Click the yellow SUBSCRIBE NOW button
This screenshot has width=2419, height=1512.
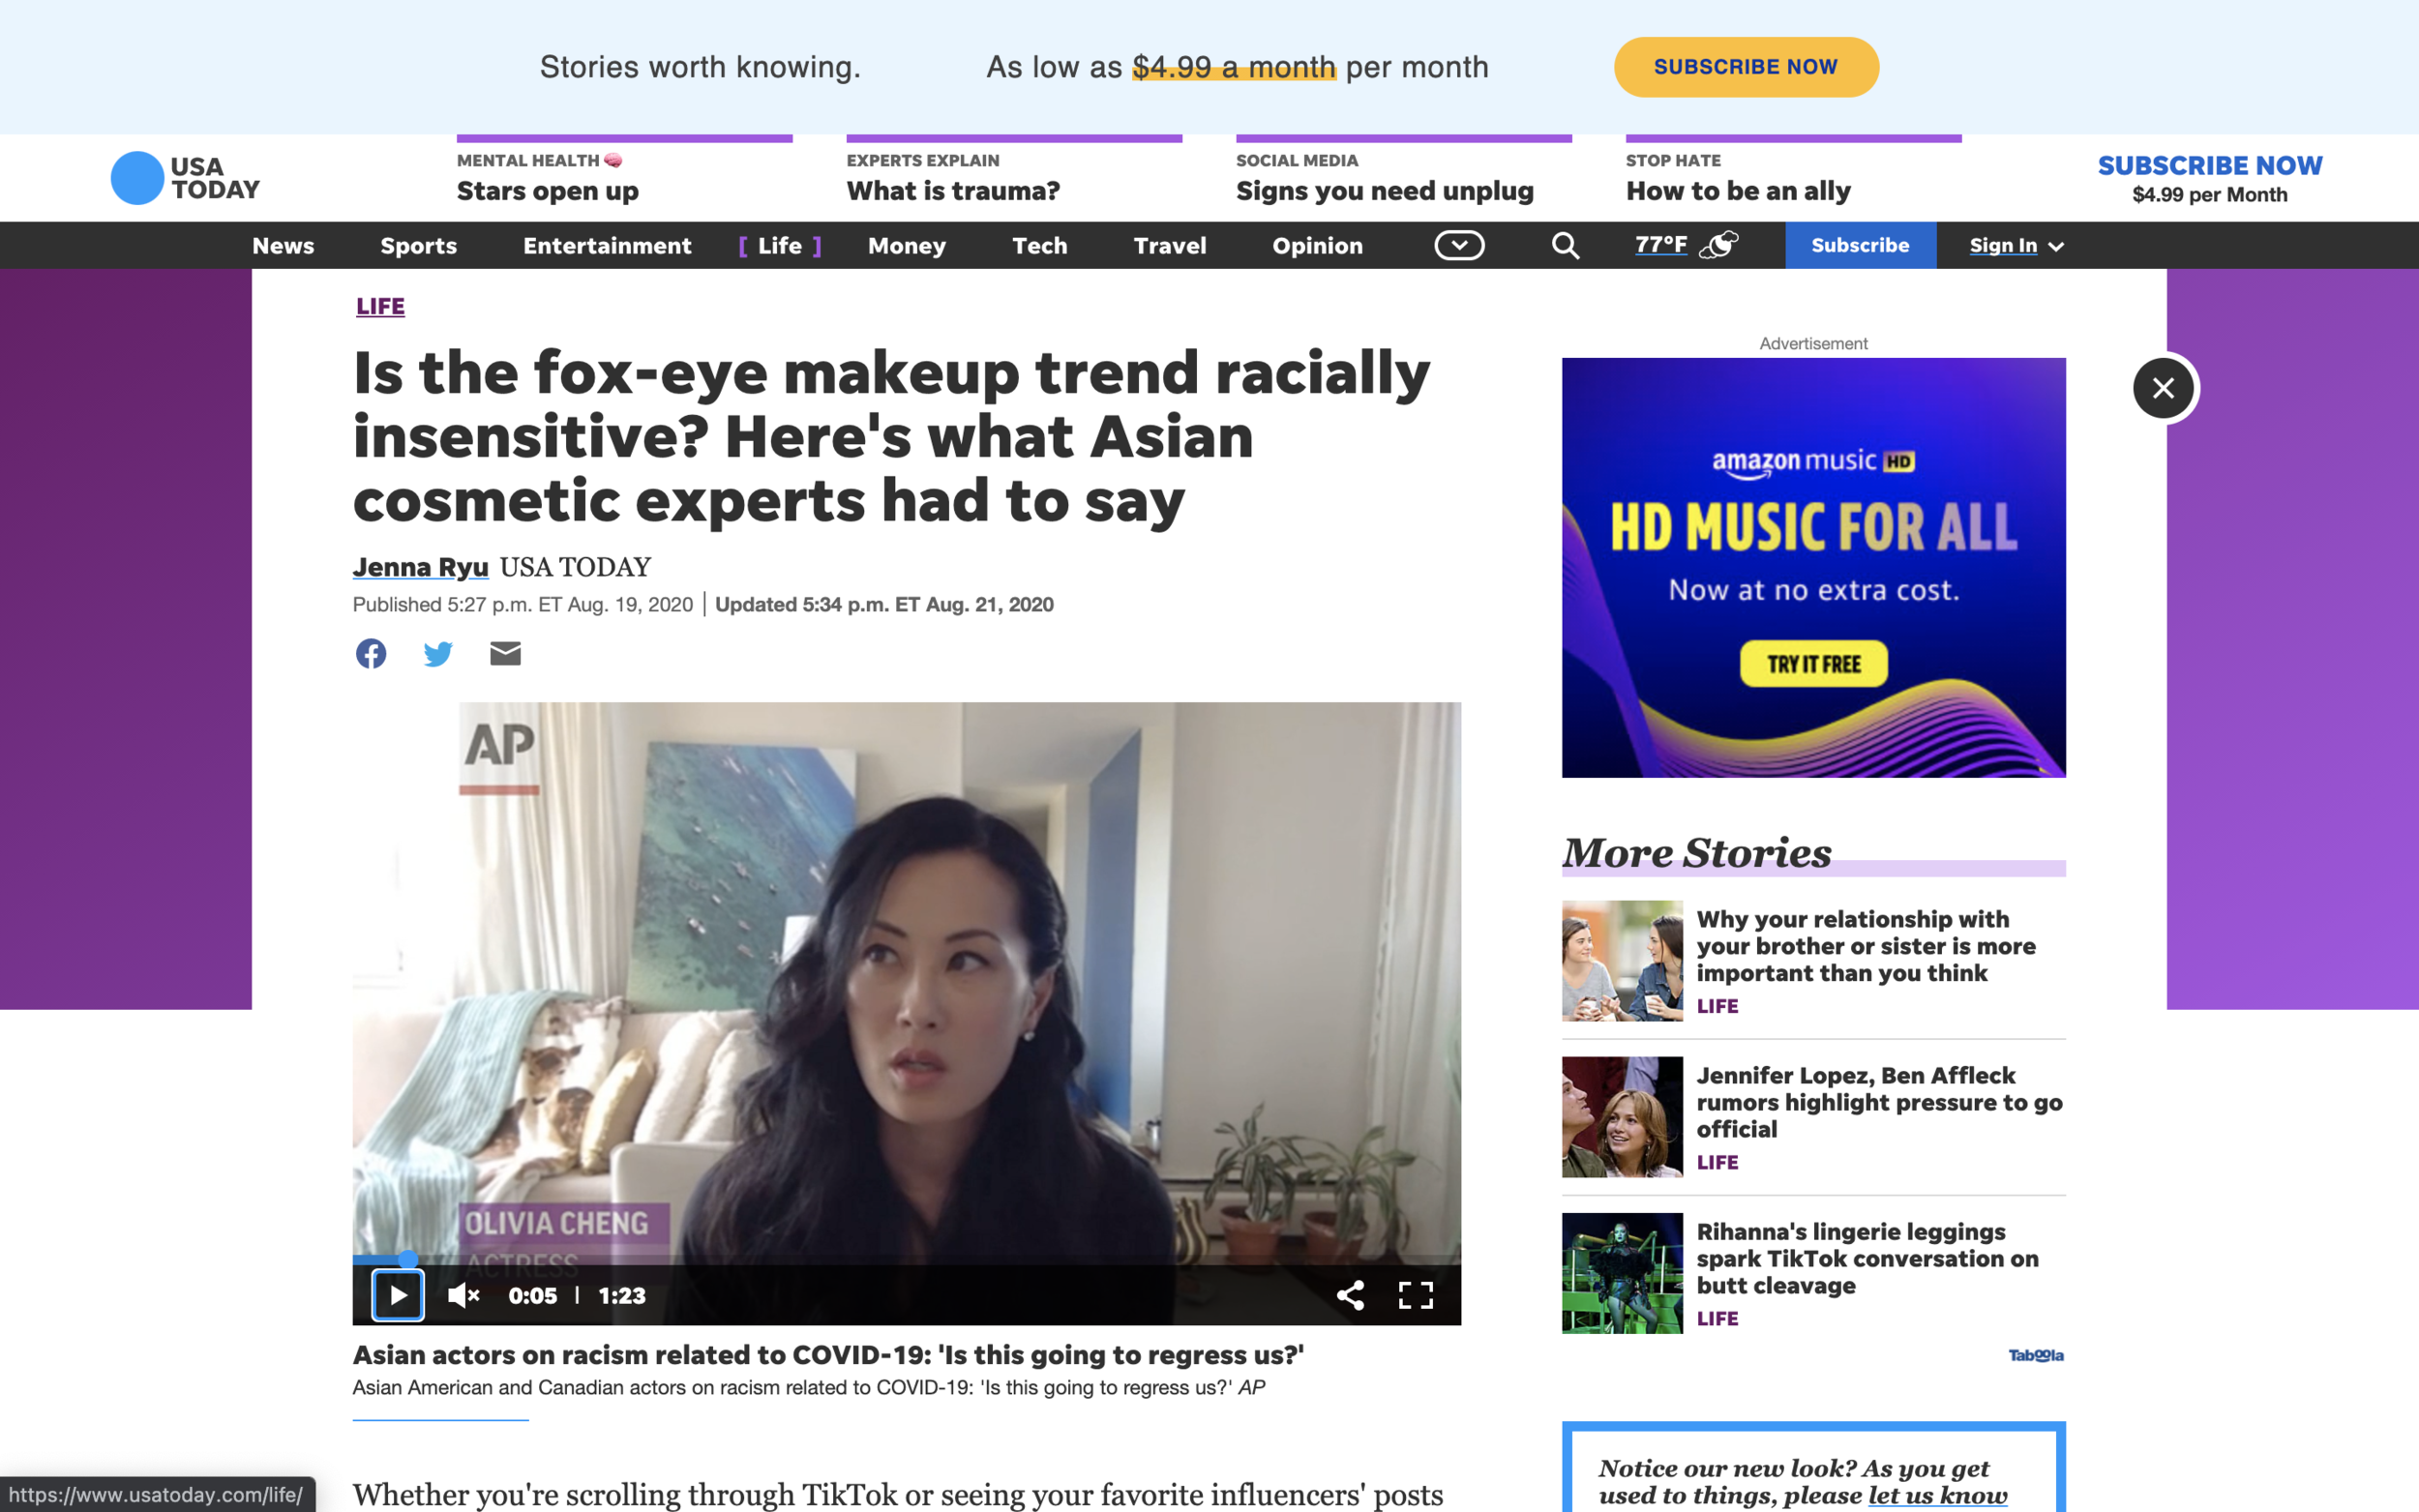1746,67
